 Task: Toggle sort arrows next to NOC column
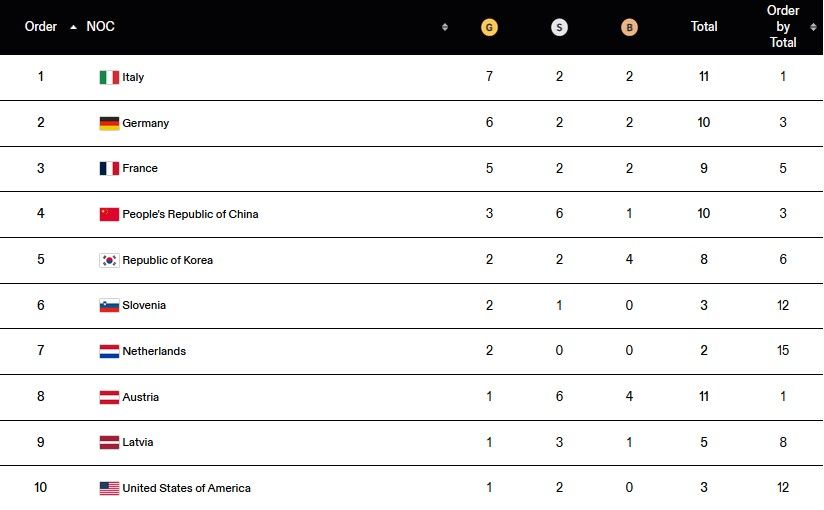(x=445, y=27)
